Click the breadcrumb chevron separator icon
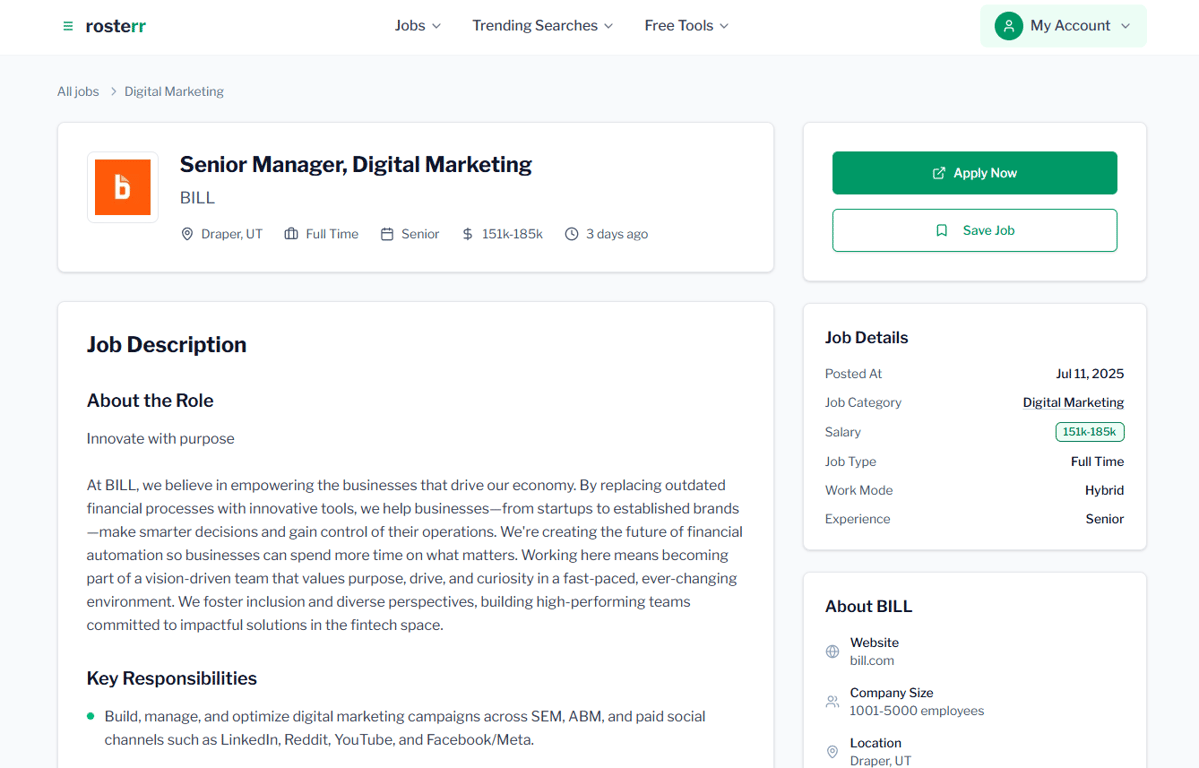This screenshot has height=768, width=1199. (113, 91)
